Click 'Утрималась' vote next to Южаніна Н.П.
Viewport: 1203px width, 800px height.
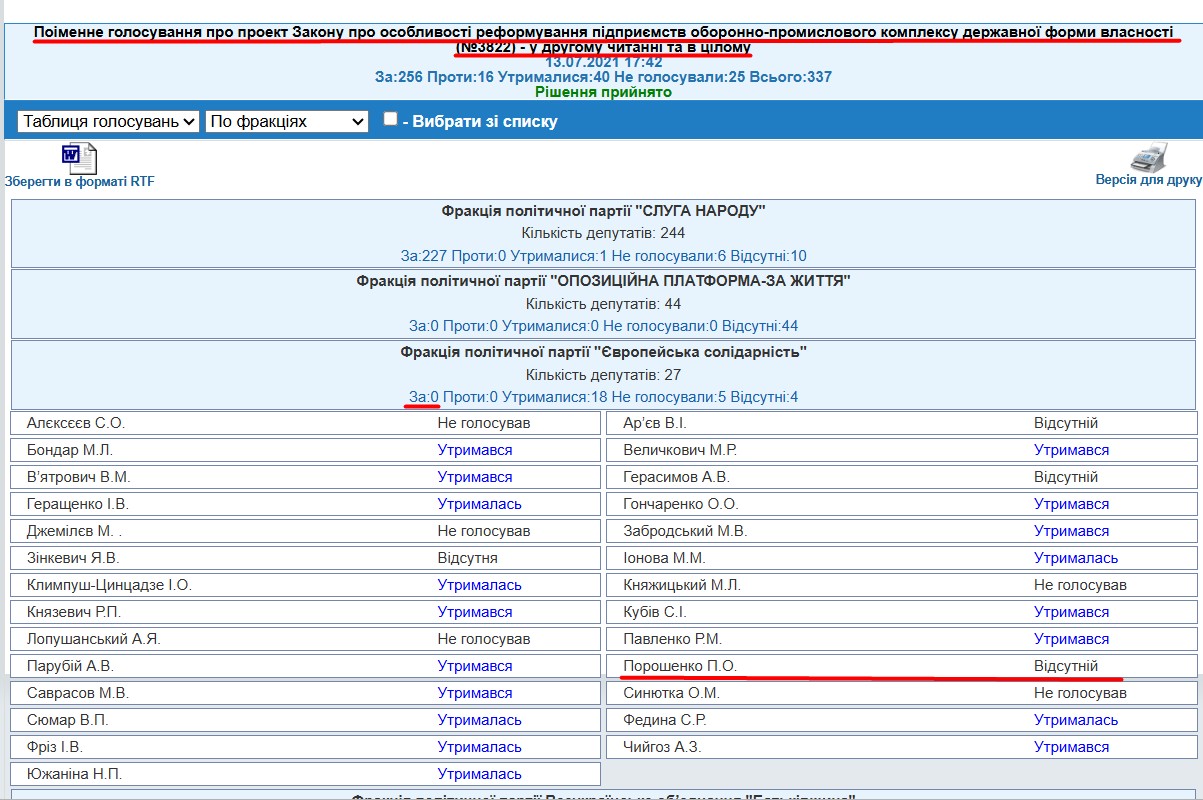[479, 774]
